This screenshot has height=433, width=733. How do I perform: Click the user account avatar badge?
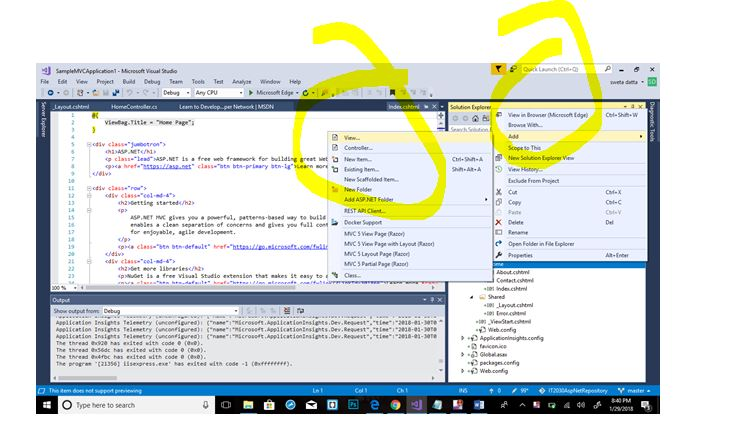coord(652,82)
